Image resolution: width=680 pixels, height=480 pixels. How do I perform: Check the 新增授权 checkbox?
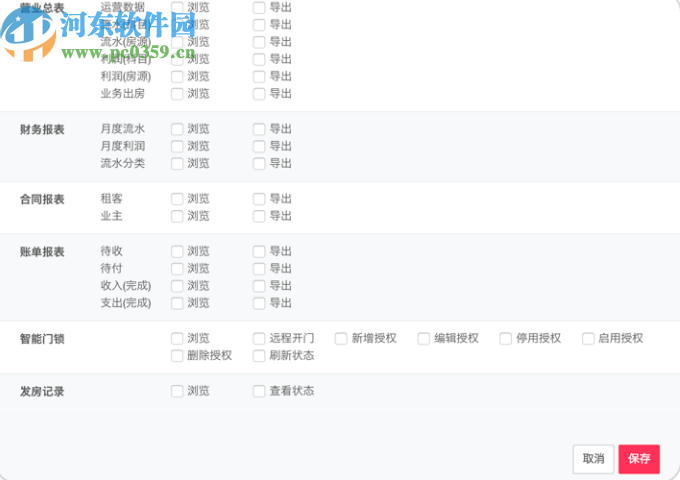click(x=341, y=339)
